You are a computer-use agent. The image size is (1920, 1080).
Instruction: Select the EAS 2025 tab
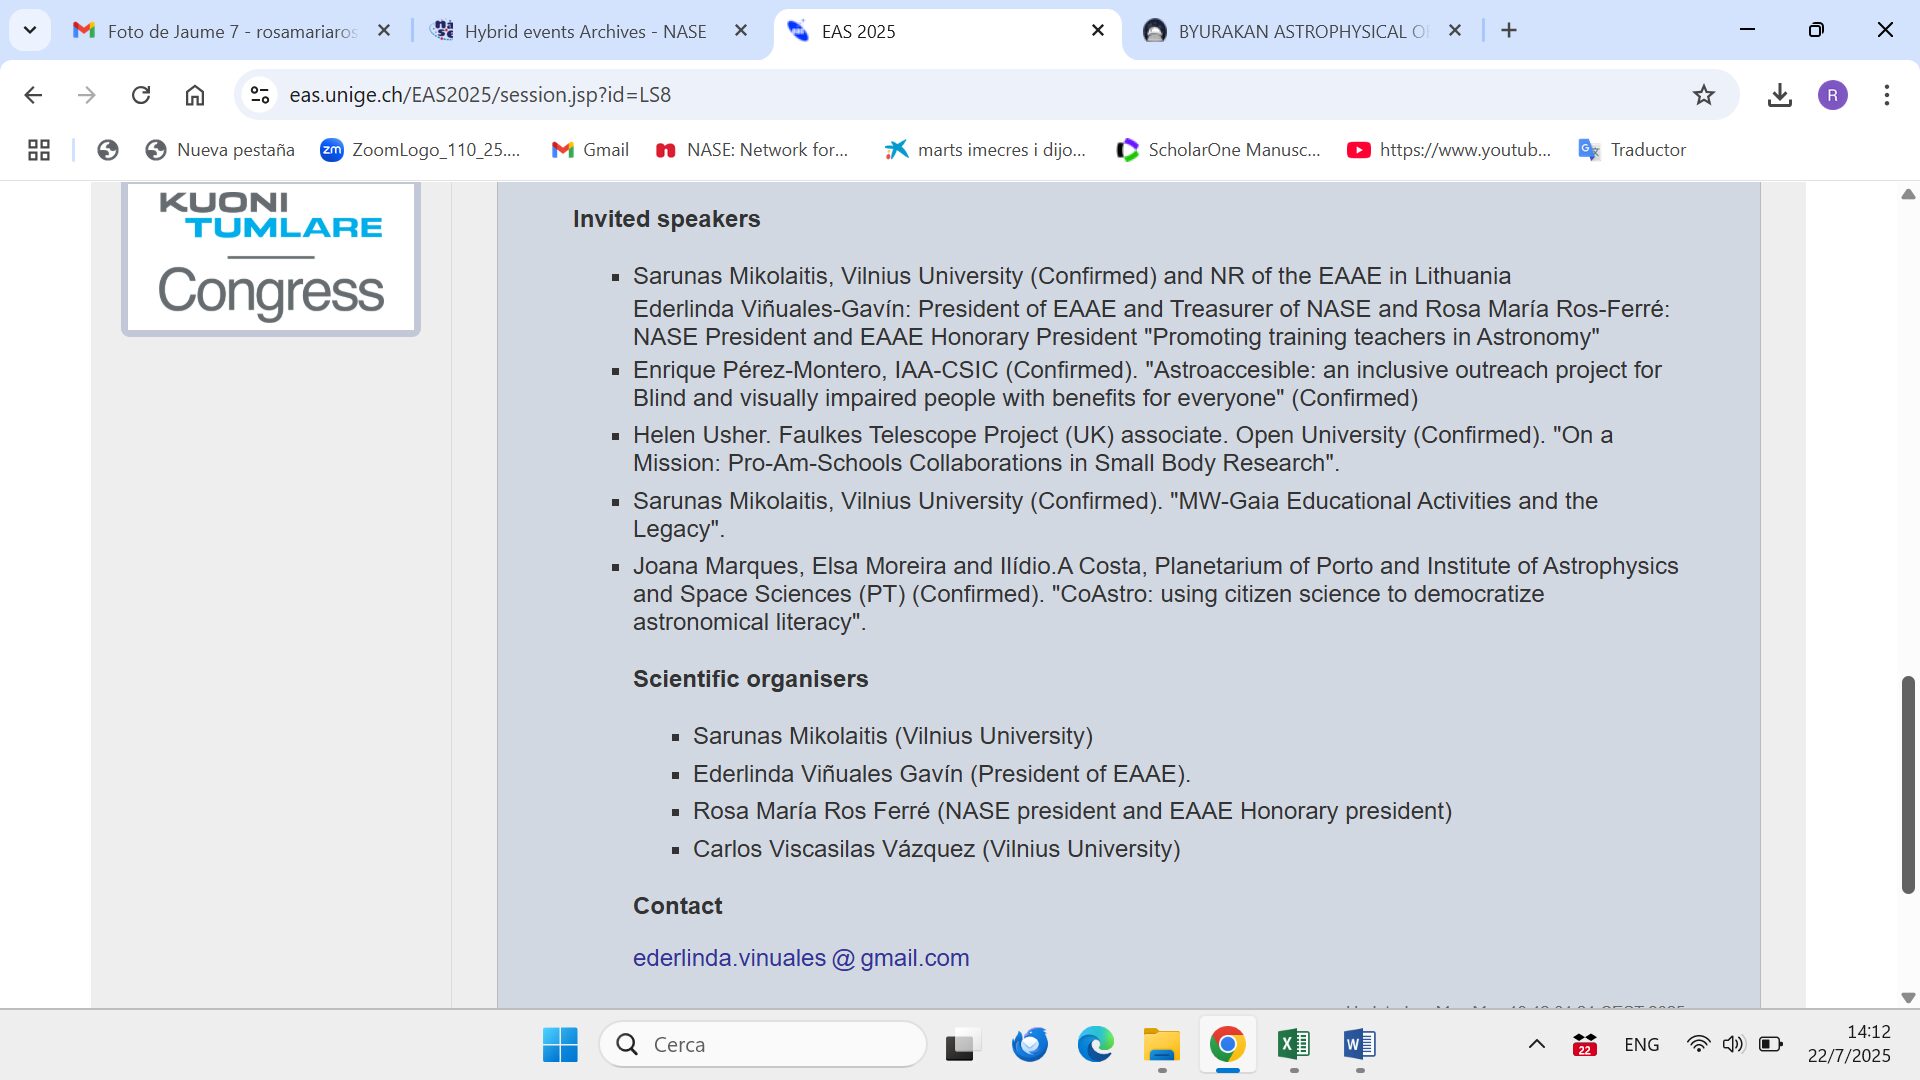946,31
